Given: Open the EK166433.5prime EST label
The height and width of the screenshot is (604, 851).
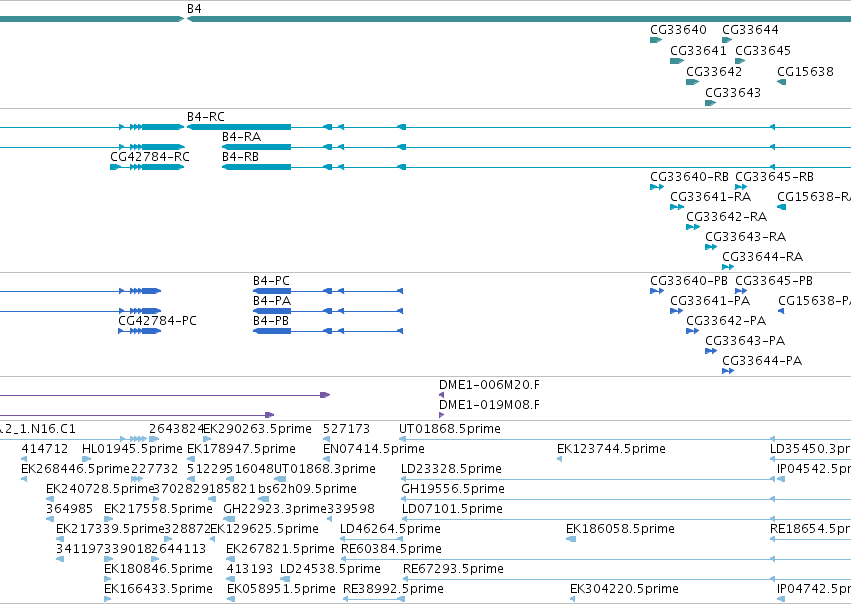Looking at the screenshot, I should coord(158,589).
